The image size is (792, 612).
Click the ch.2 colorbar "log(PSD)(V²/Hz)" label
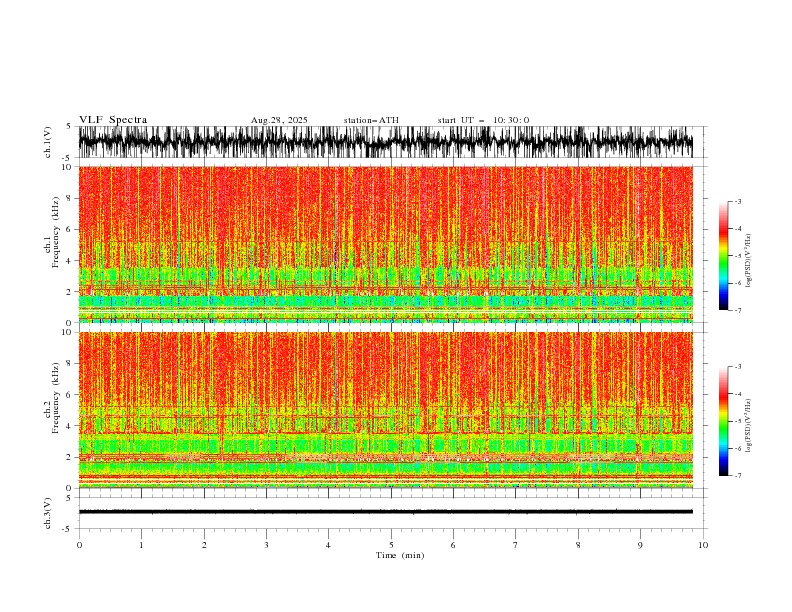coord(749,426)
